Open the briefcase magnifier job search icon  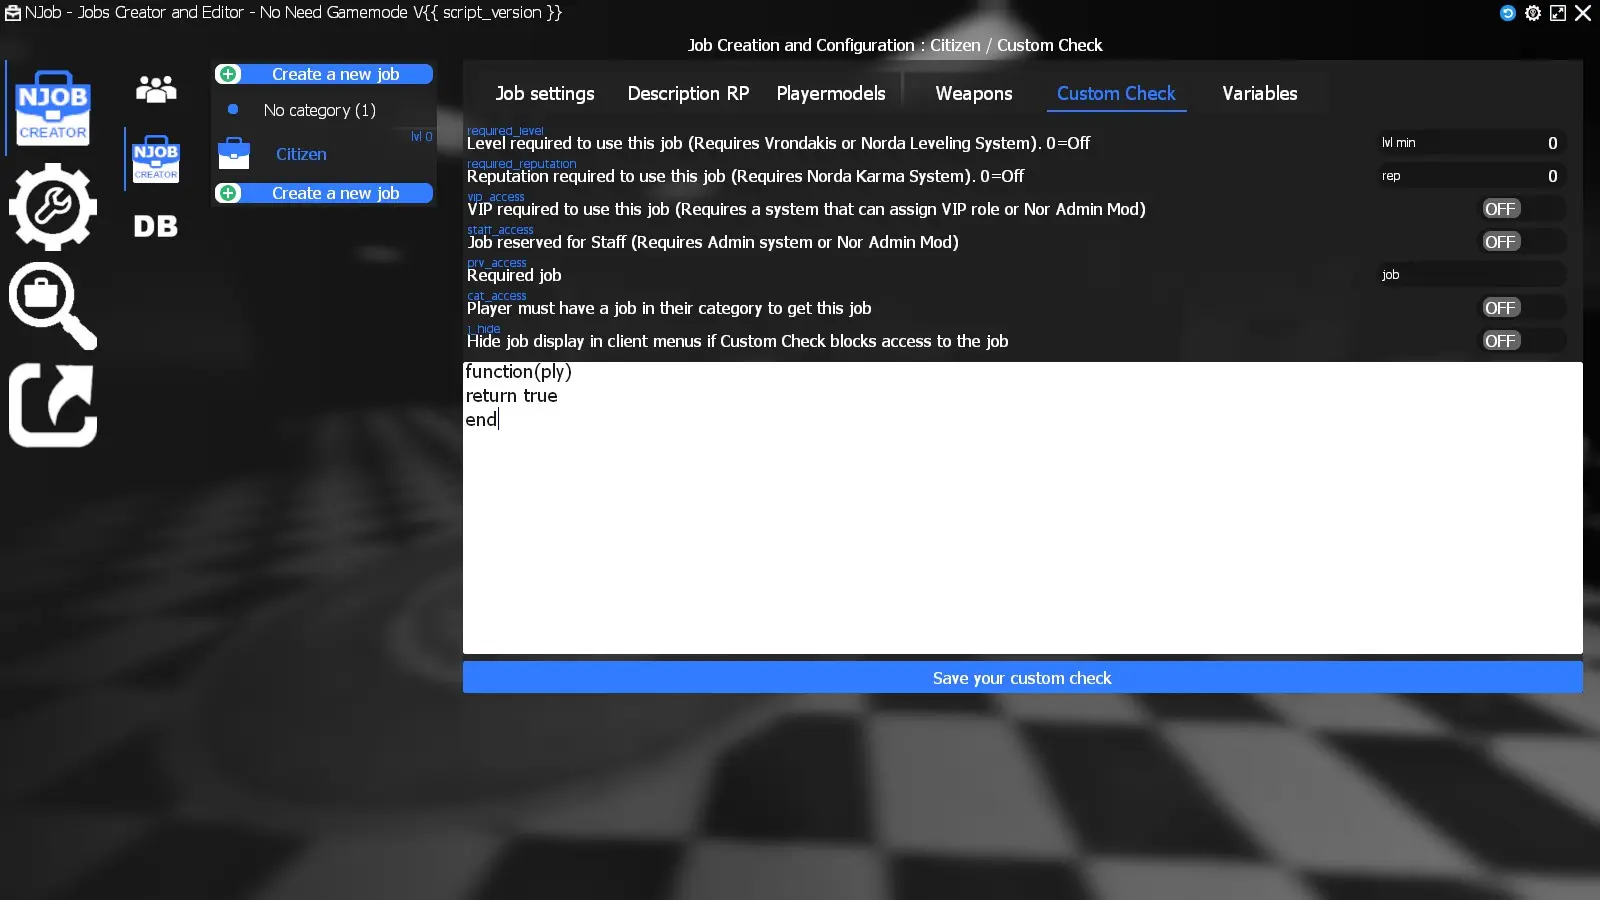click(x=53, y=305)
